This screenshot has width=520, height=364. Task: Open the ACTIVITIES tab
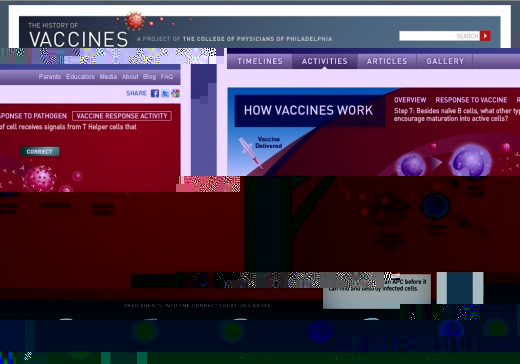click(x=325, y=61)
